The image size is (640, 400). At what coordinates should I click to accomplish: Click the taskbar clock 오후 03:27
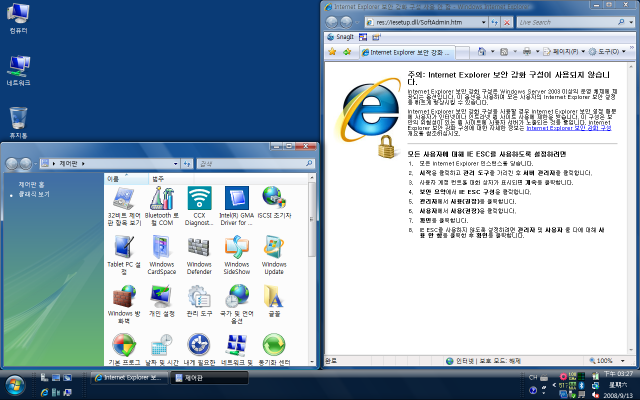[618, 374]
